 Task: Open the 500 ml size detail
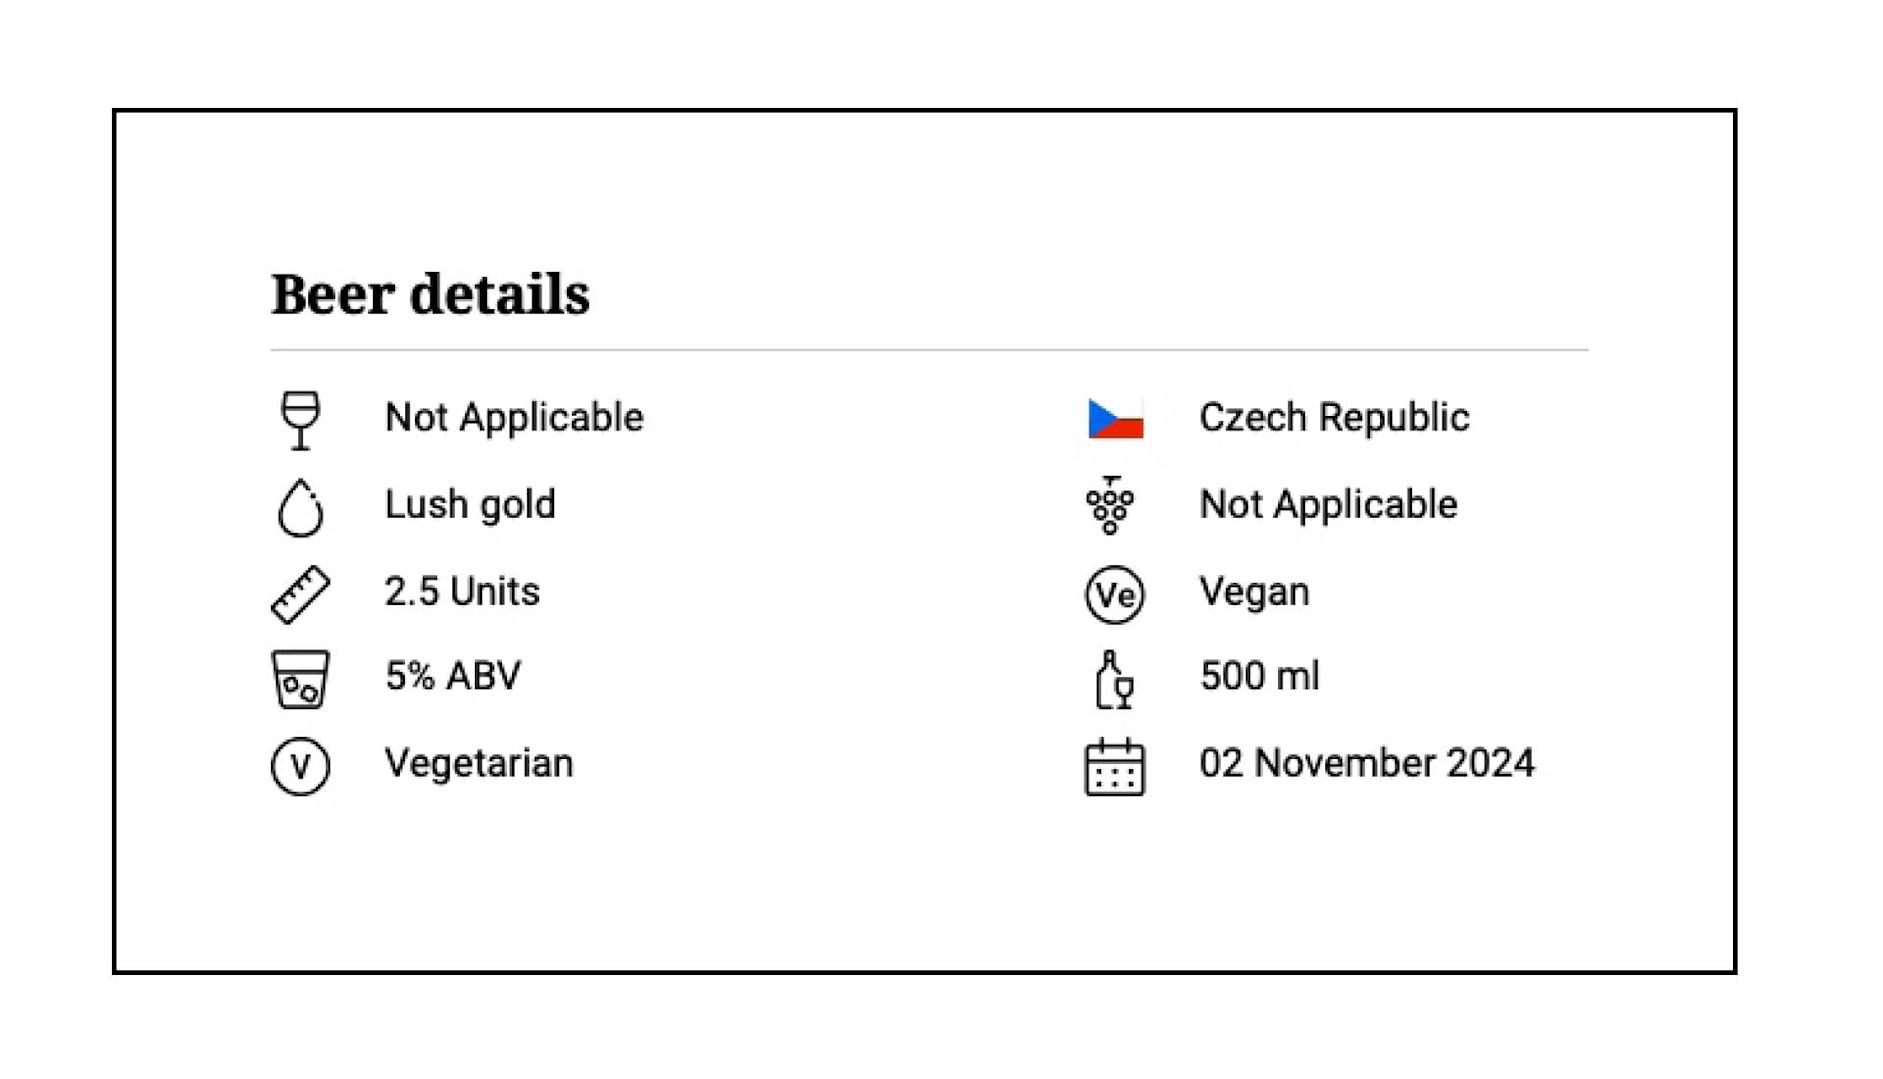click(x=1259, y=678)
